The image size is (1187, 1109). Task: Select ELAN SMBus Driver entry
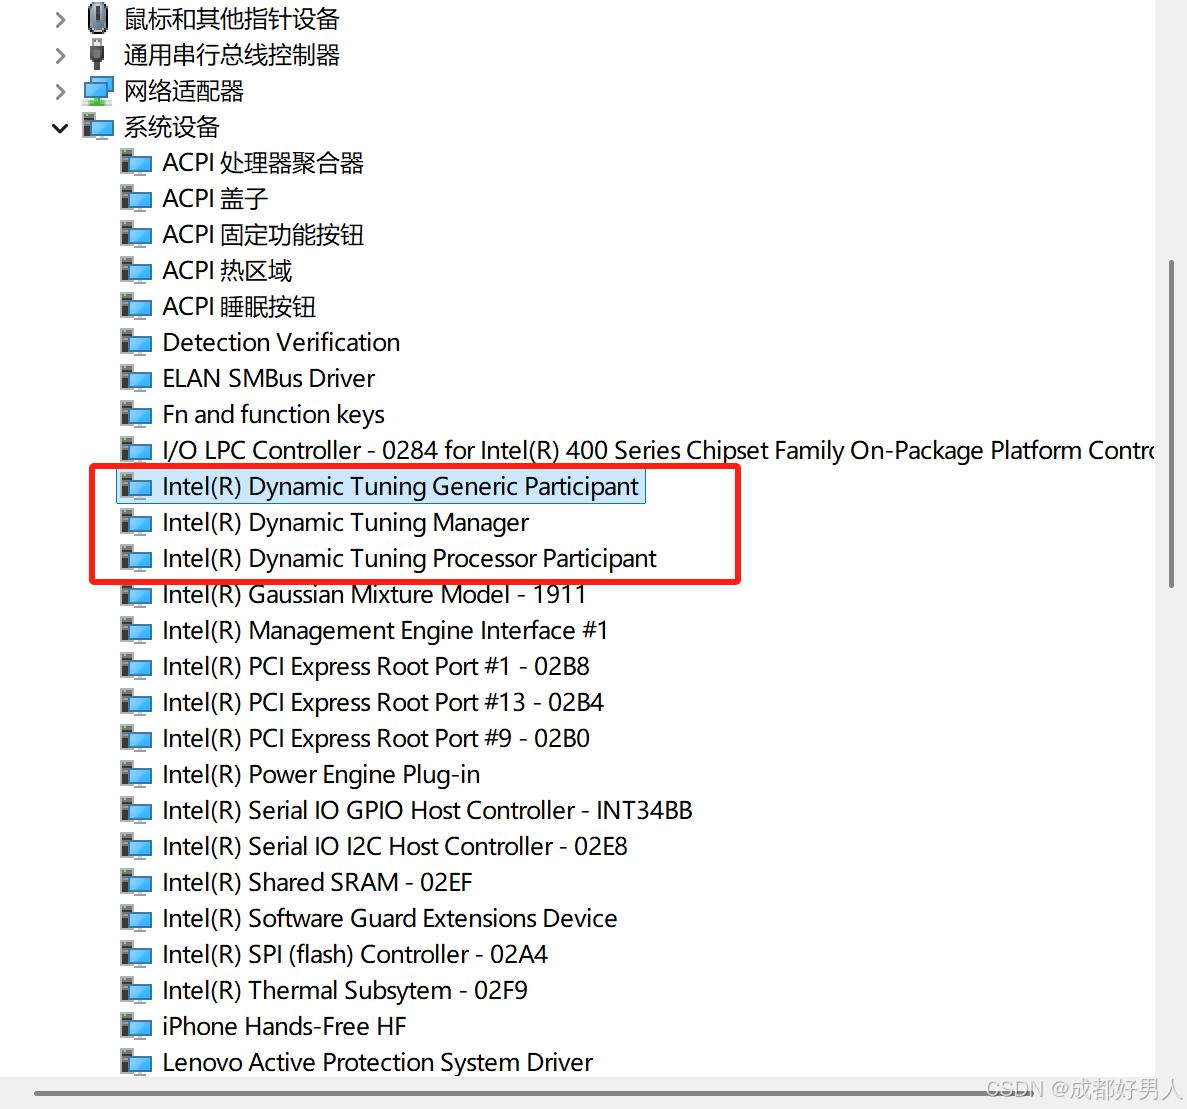[269, 378]
